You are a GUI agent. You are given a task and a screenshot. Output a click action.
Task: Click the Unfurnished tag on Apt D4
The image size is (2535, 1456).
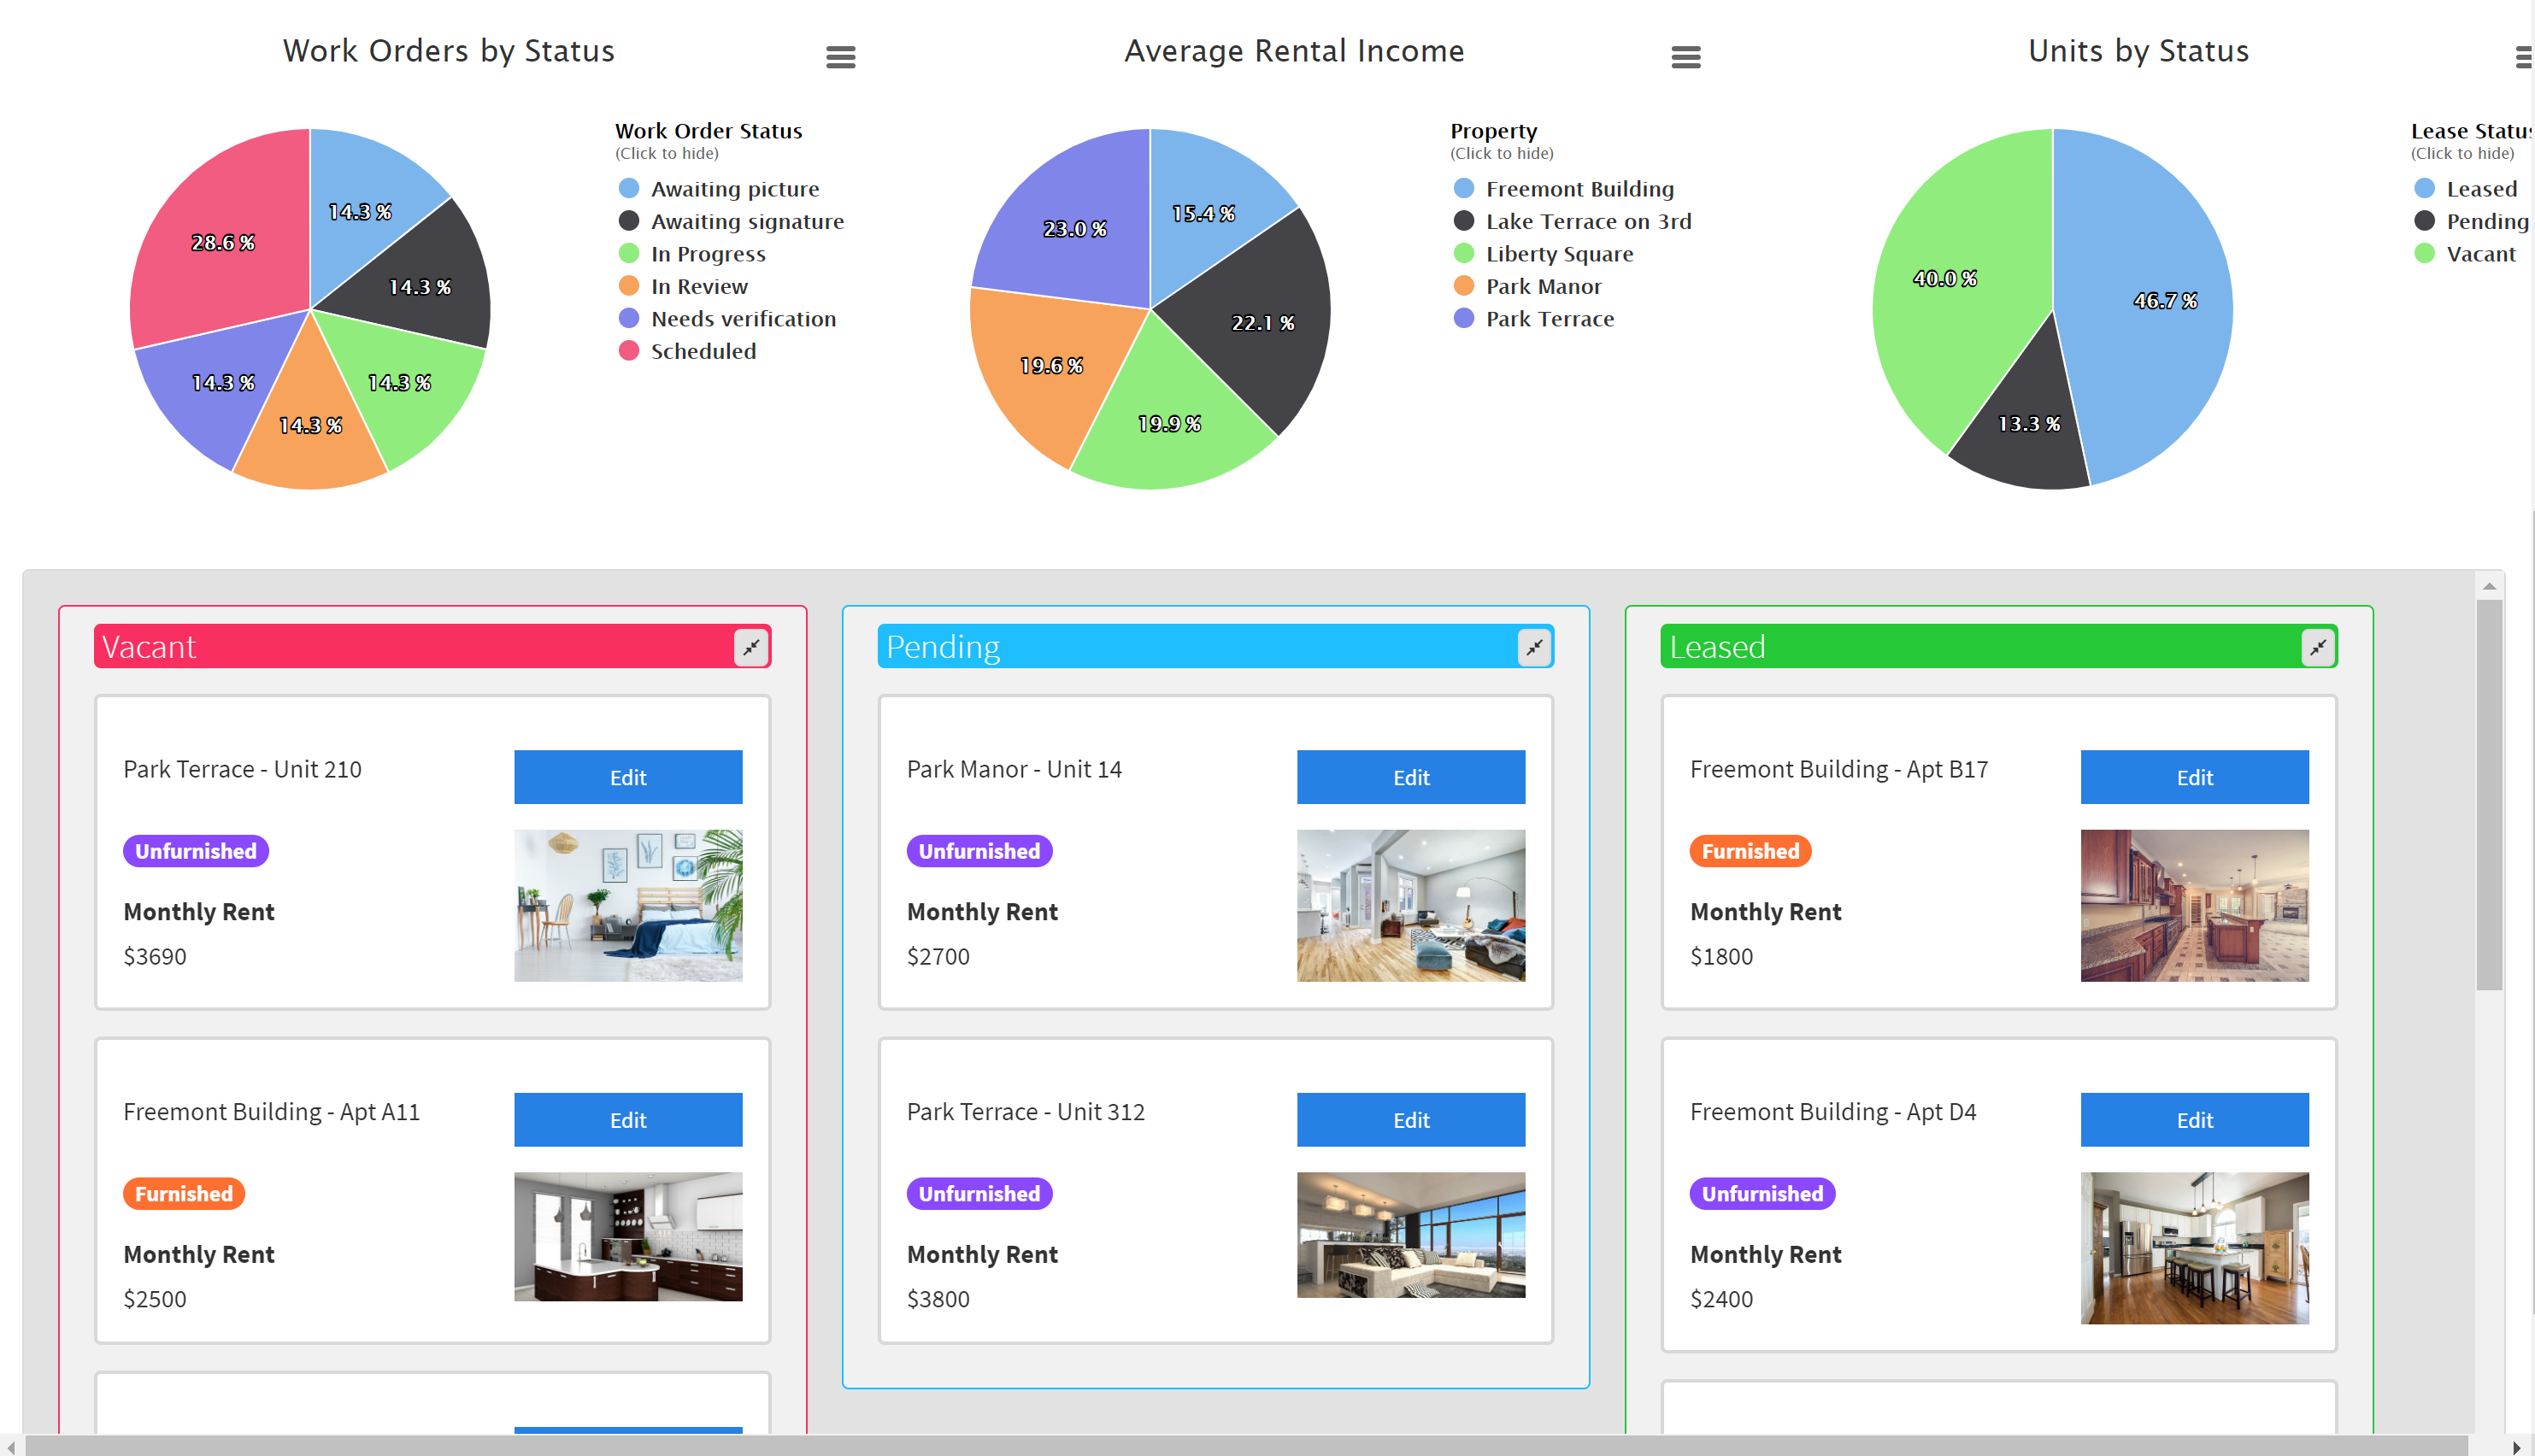click(1762, 1194)
